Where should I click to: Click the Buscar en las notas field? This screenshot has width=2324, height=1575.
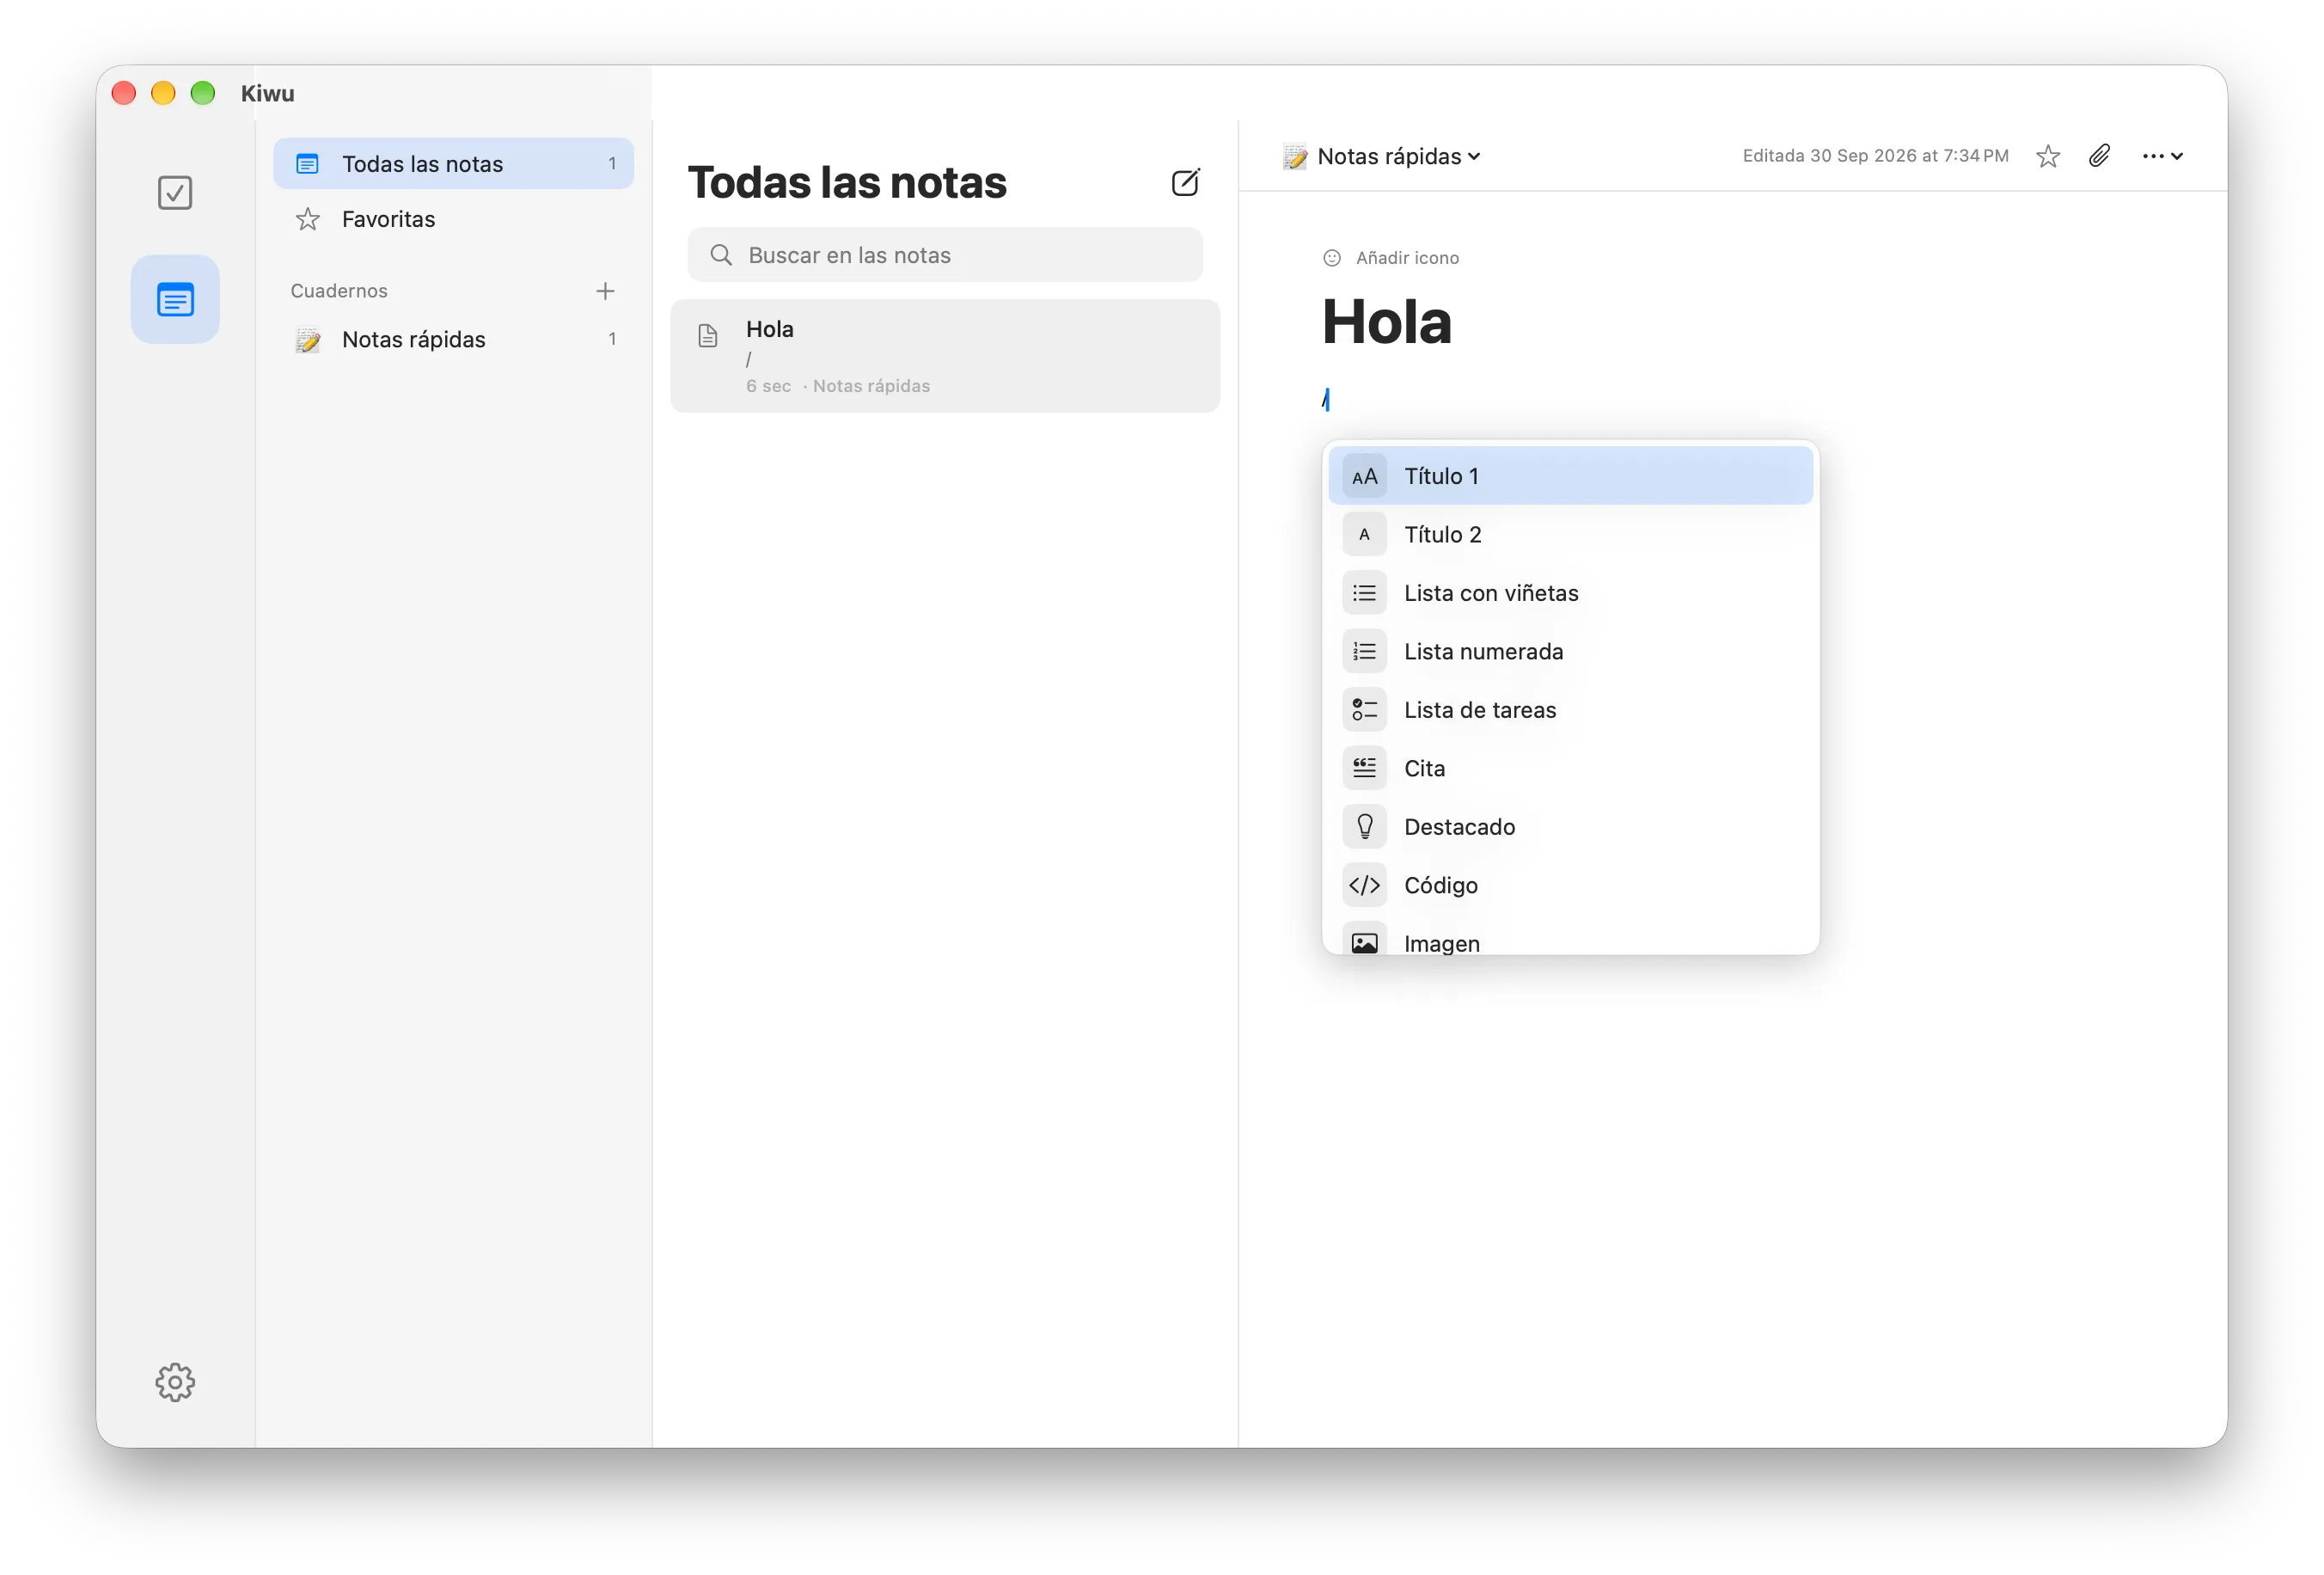point(945,255)
